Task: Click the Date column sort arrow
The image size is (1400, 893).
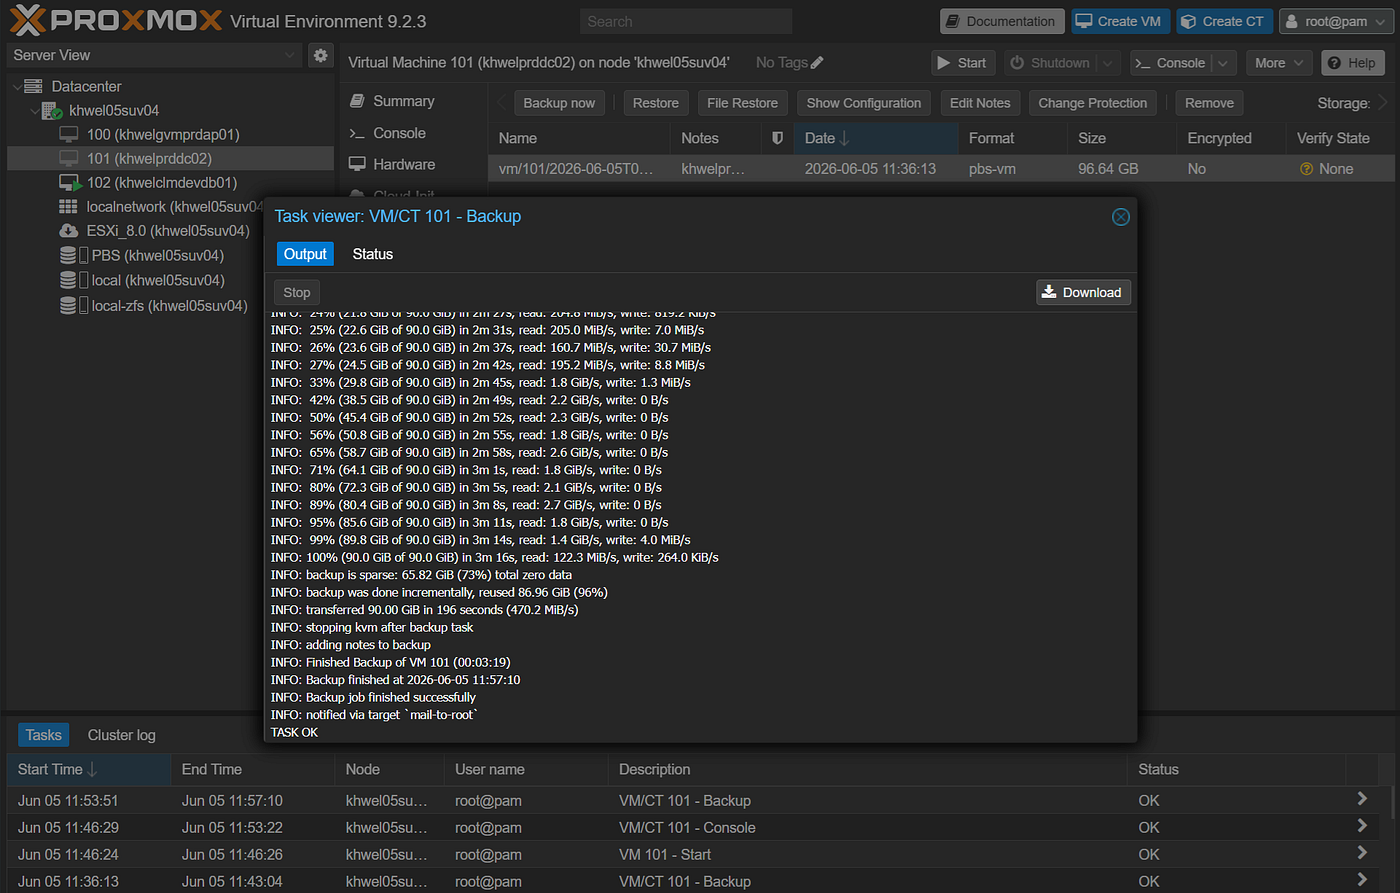Action: coord(845,138)
